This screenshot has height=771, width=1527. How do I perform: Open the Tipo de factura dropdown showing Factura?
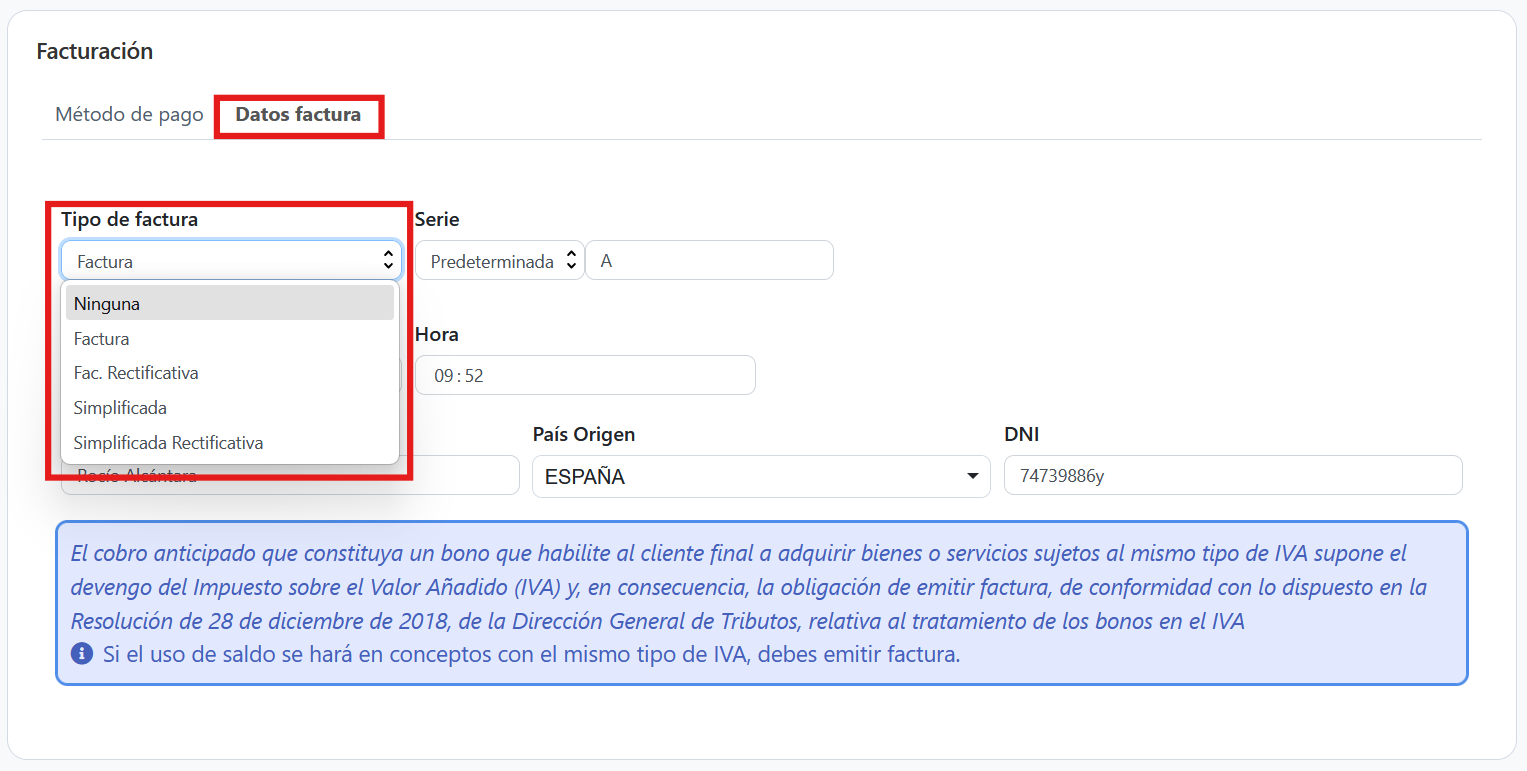coord(231,261)
